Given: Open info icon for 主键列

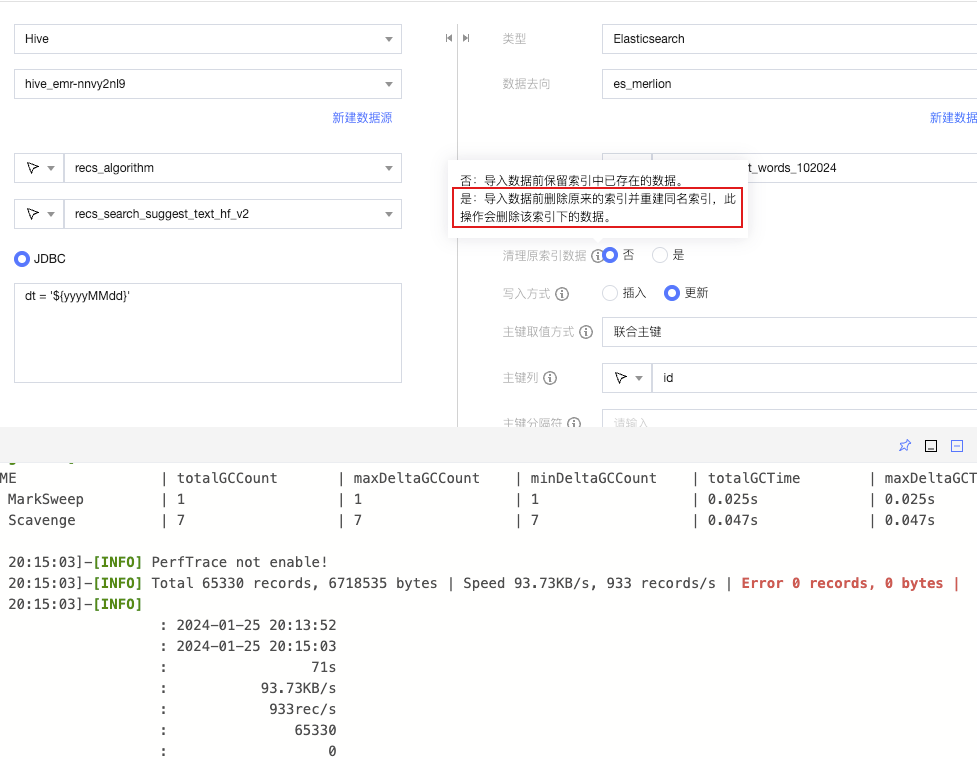Looking at the screenshot, I should point(550,378).
